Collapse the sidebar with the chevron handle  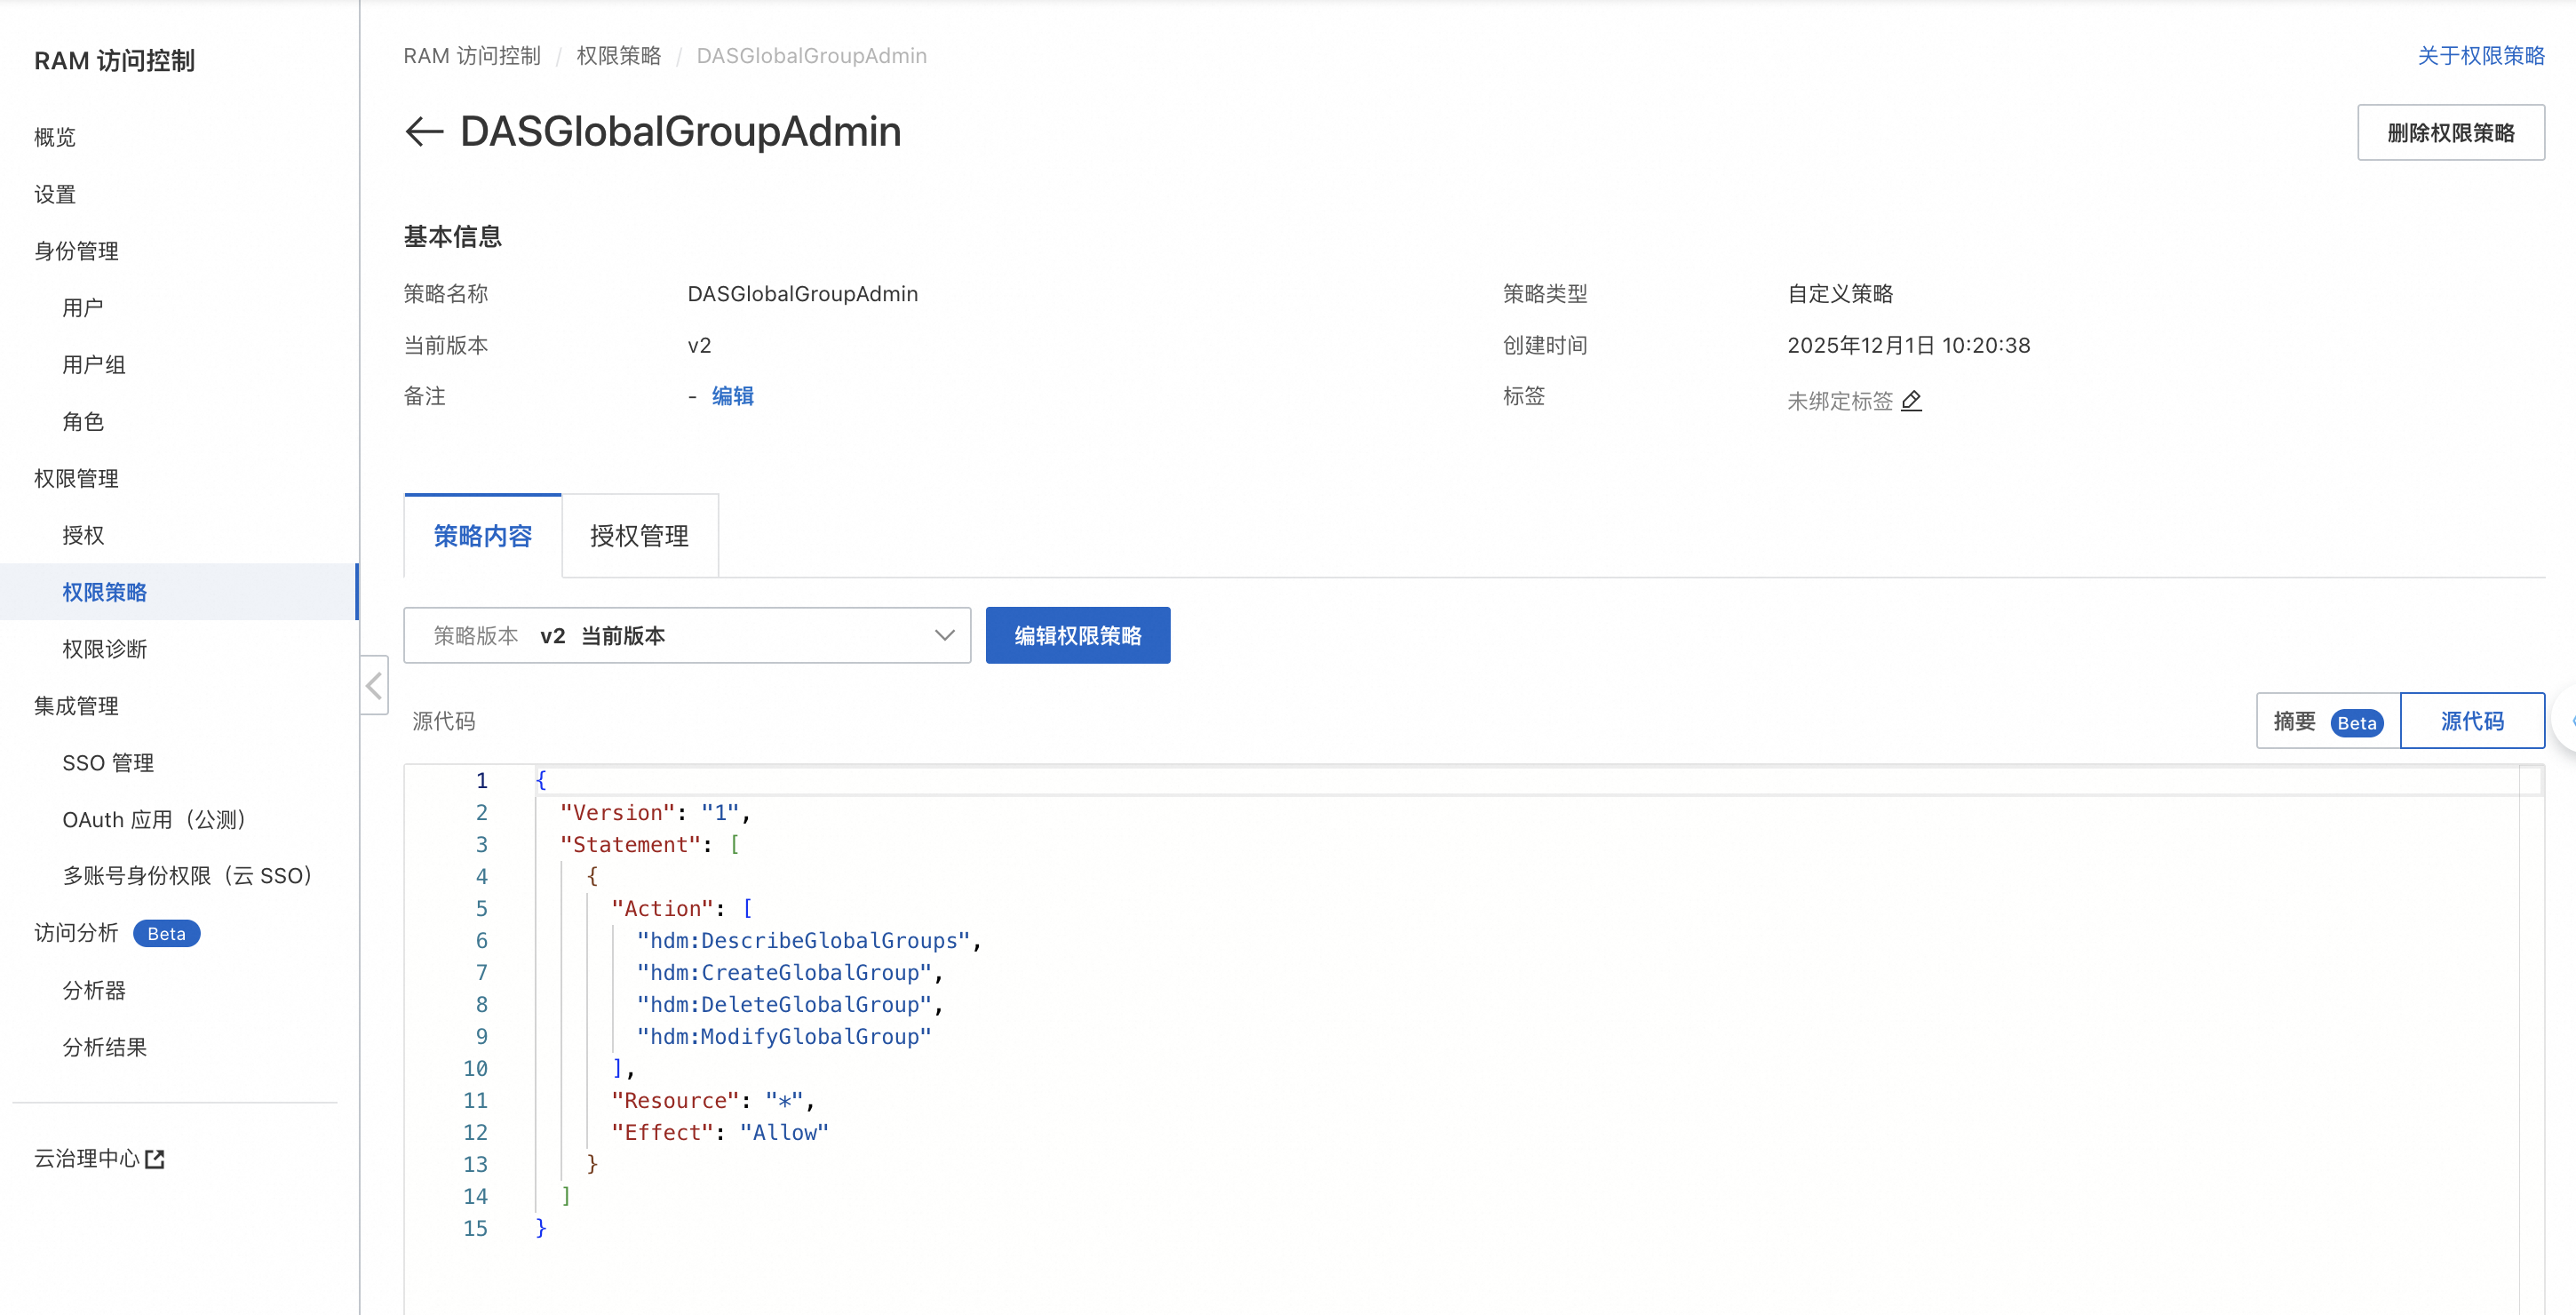(x=374, y=686)
